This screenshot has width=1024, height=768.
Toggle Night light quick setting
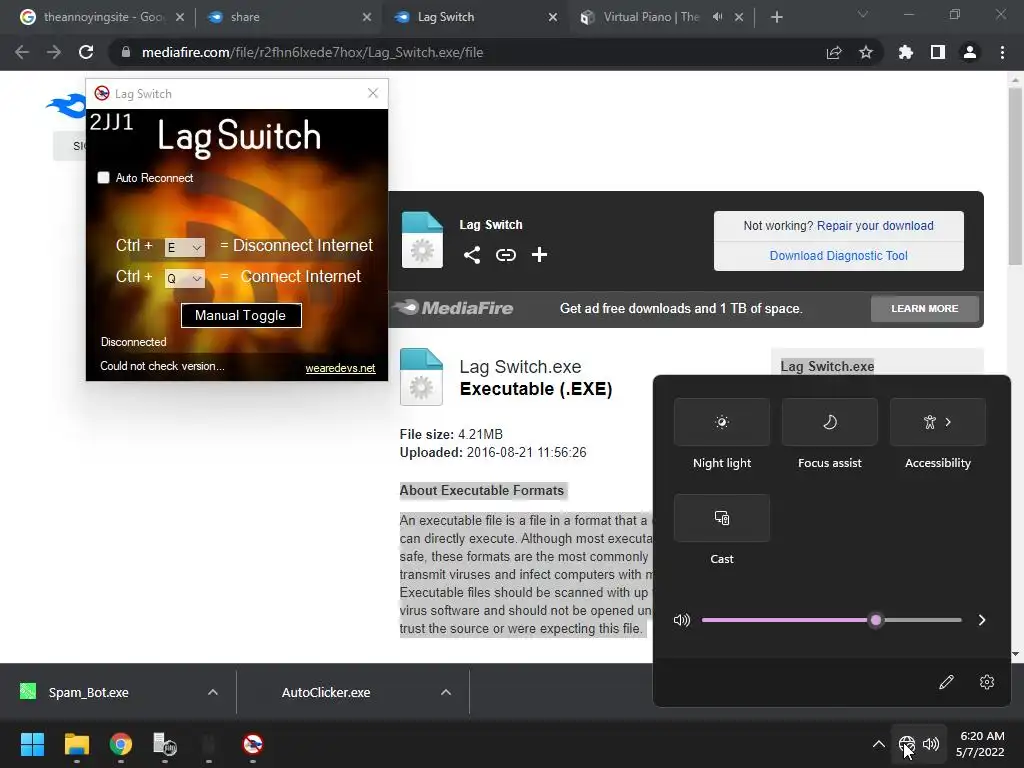722,422
